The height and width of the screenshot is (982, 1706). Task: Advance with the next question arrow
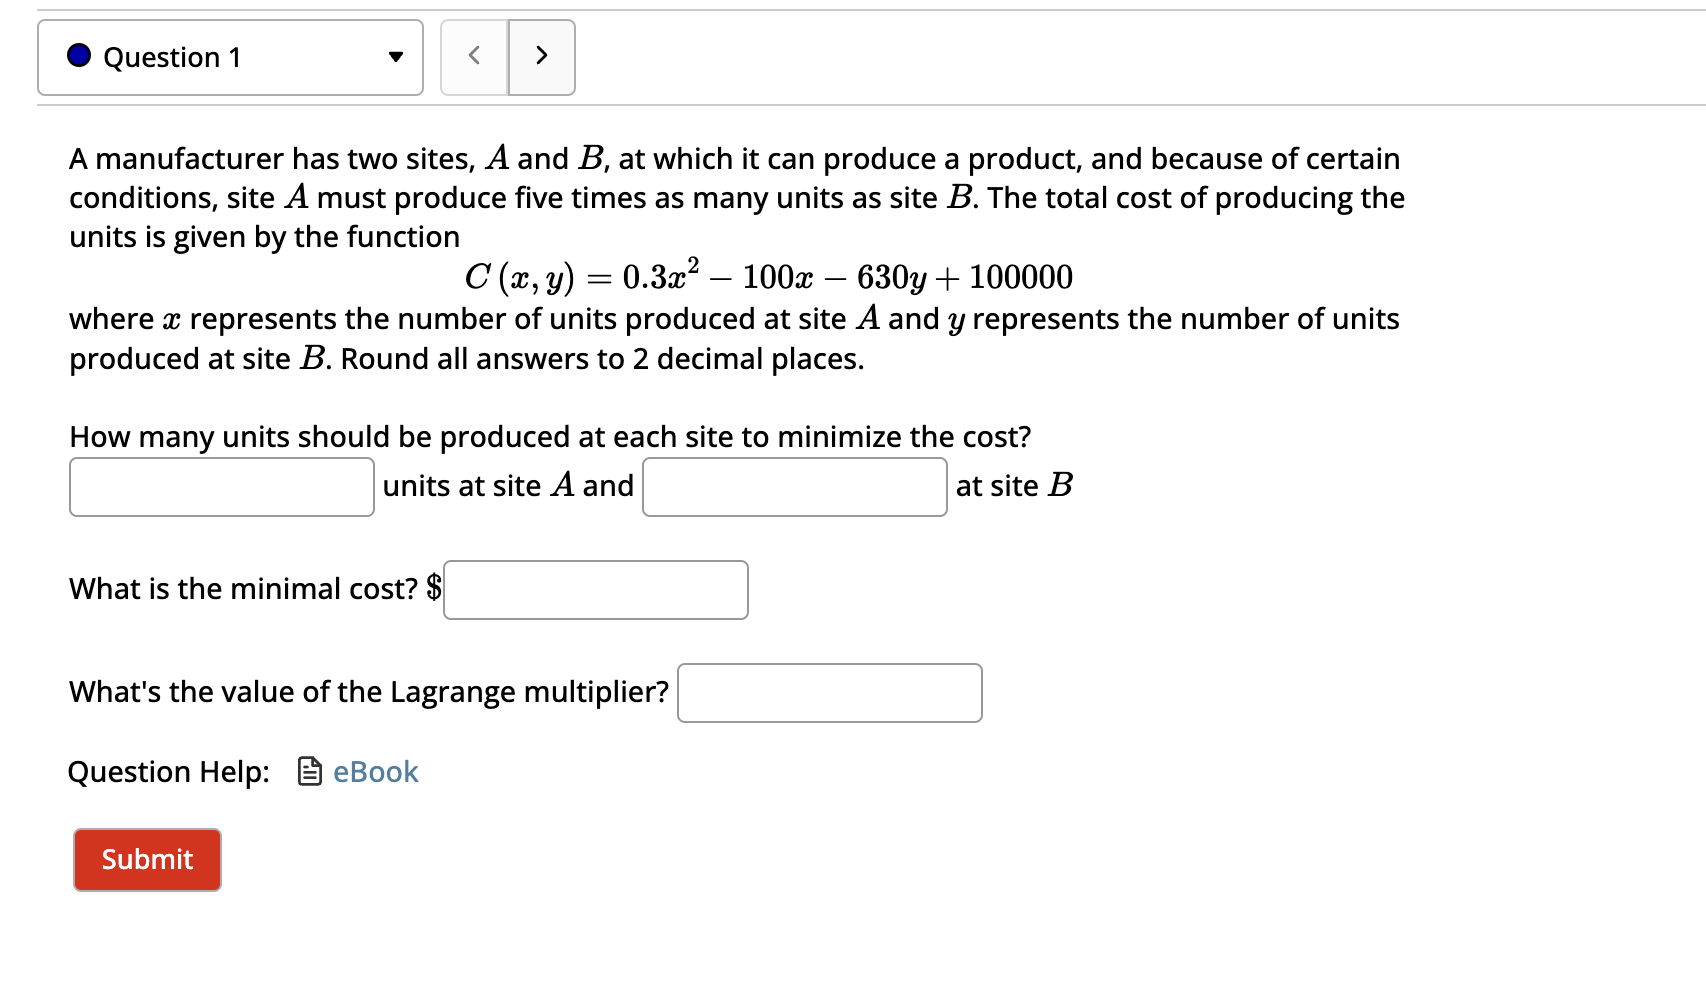541,57
